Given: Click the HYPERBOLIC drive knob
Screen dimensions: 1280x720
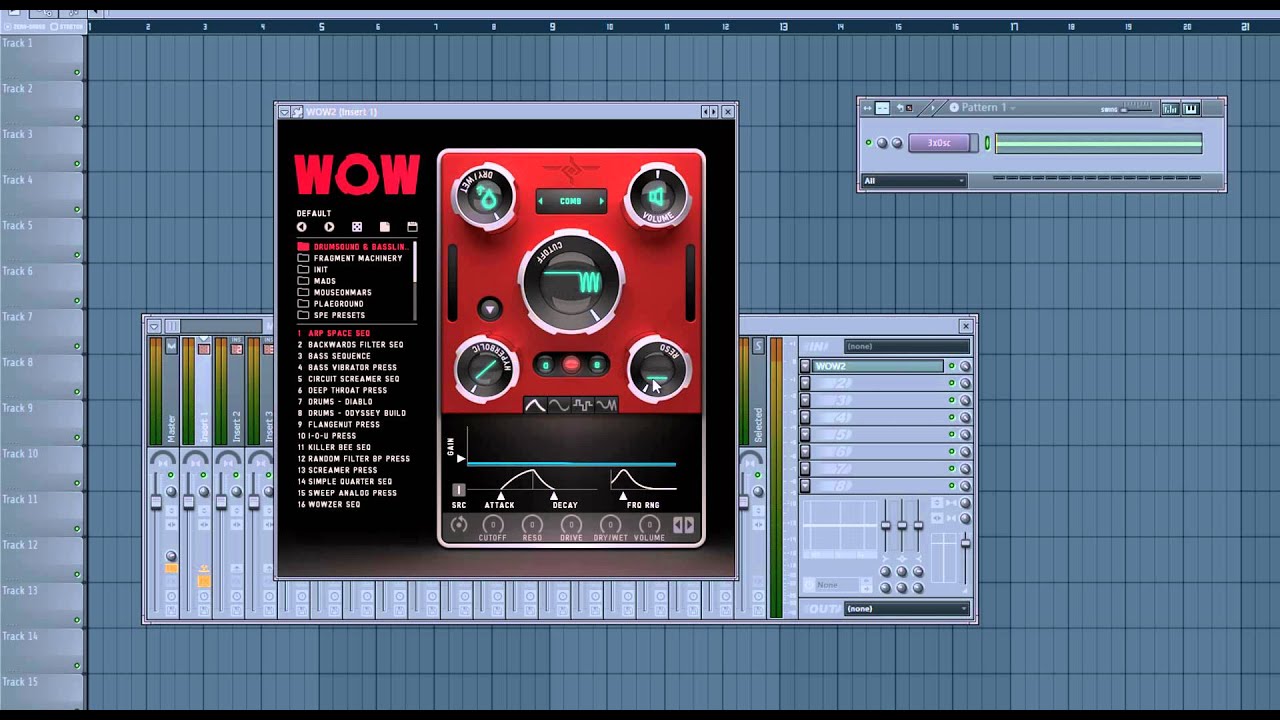Looking at the screenshot, I should 486,369.
